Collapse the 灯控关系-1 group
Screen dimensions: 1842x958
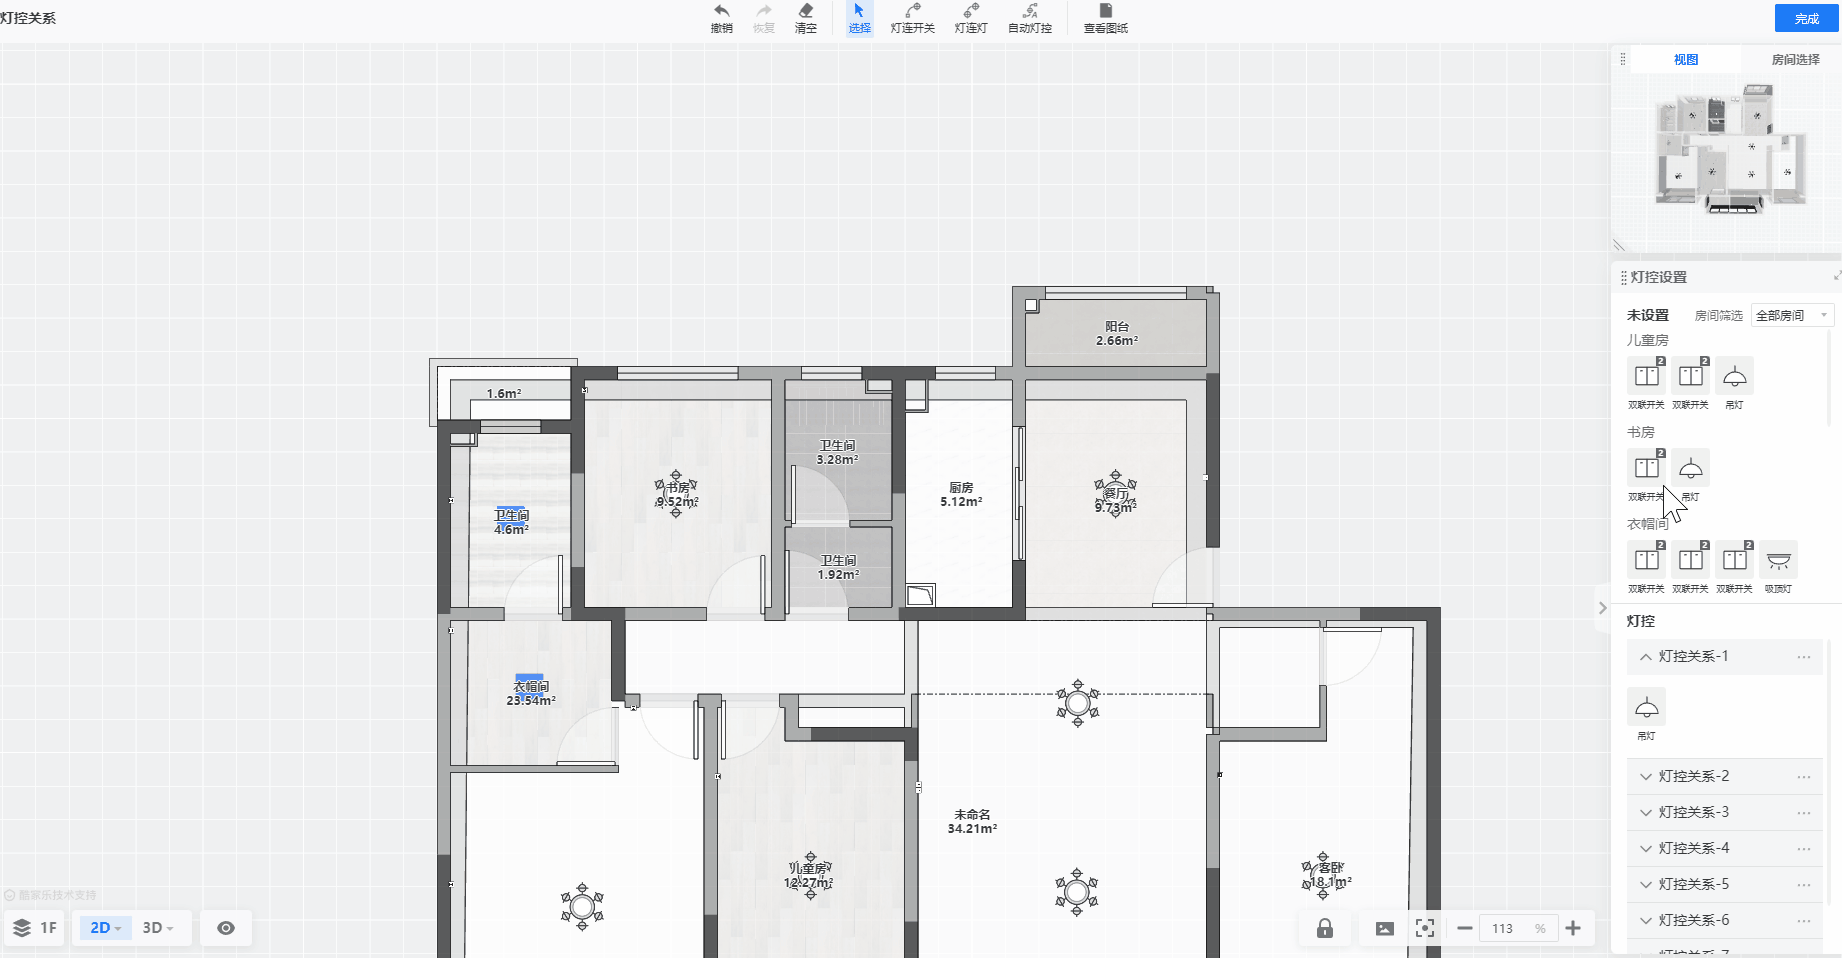pos(1646,657)
